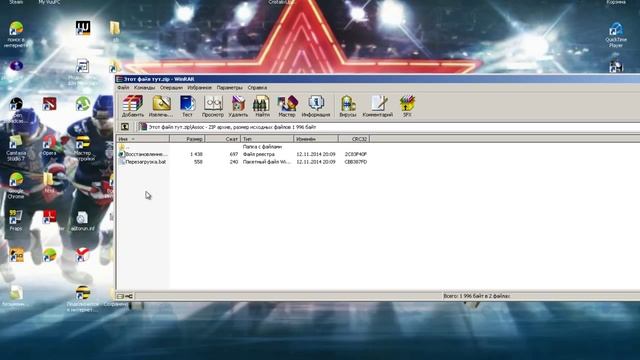This screenshot has height=360, width=640.
Task: Click the Вирусы virus scan icon
Action: [x=348, y=106]
